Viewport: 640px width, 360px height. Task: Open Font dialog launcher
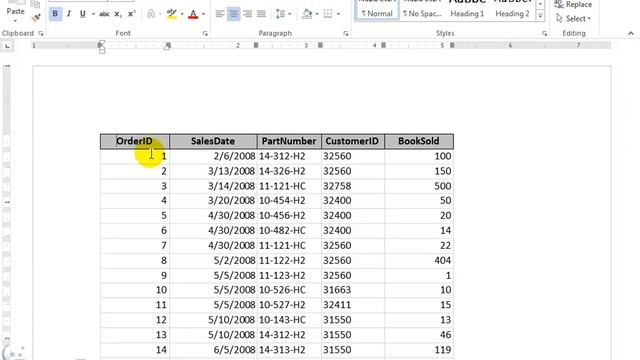[x=205, y=33]
